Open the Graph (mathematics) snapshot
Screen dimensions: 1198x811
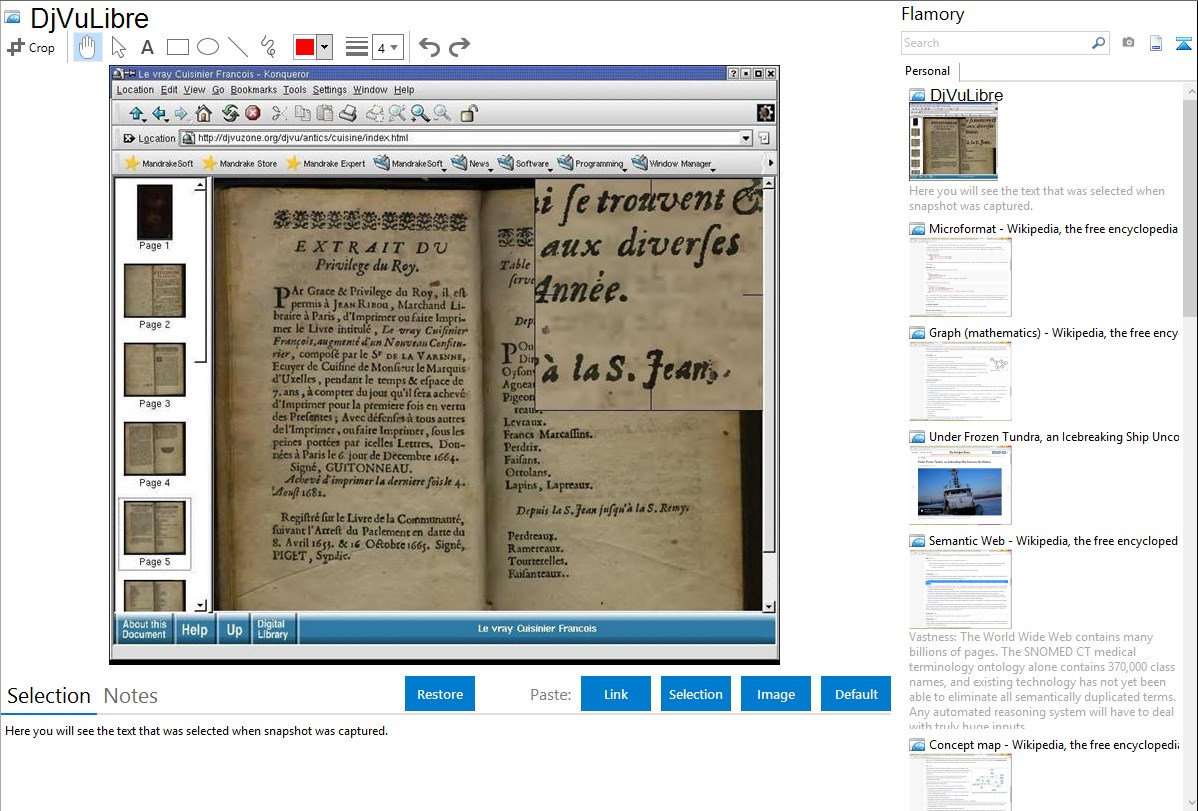[1053, 333]
